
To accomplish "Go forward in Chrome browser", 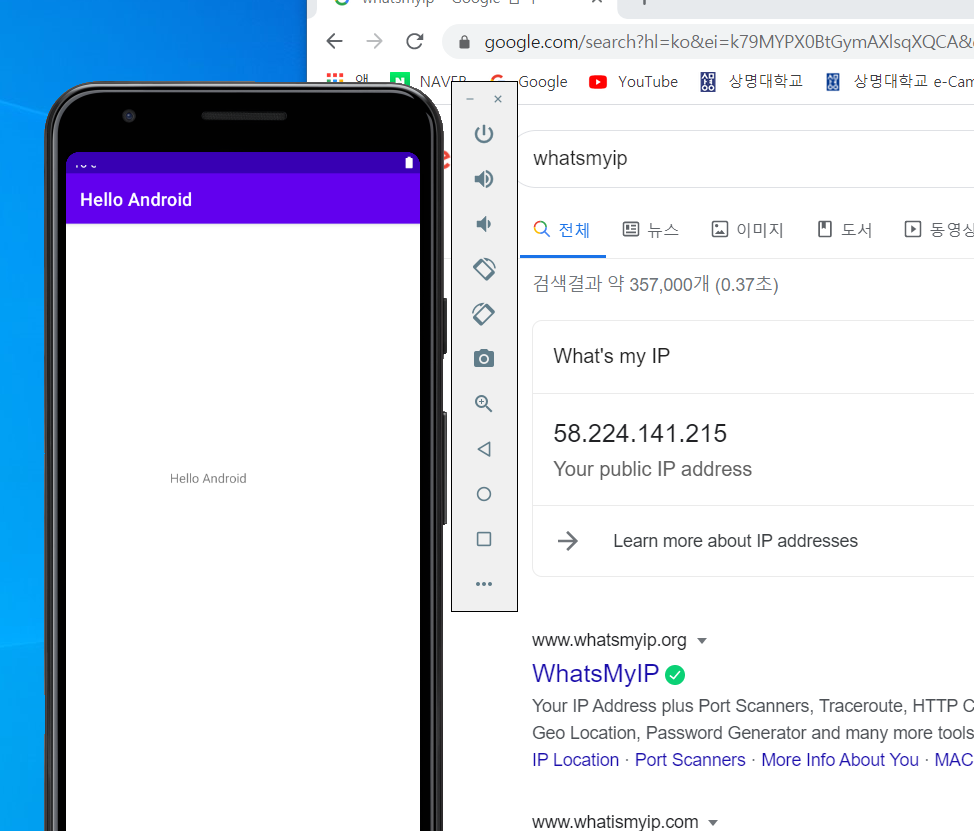I will click(375, 42).
